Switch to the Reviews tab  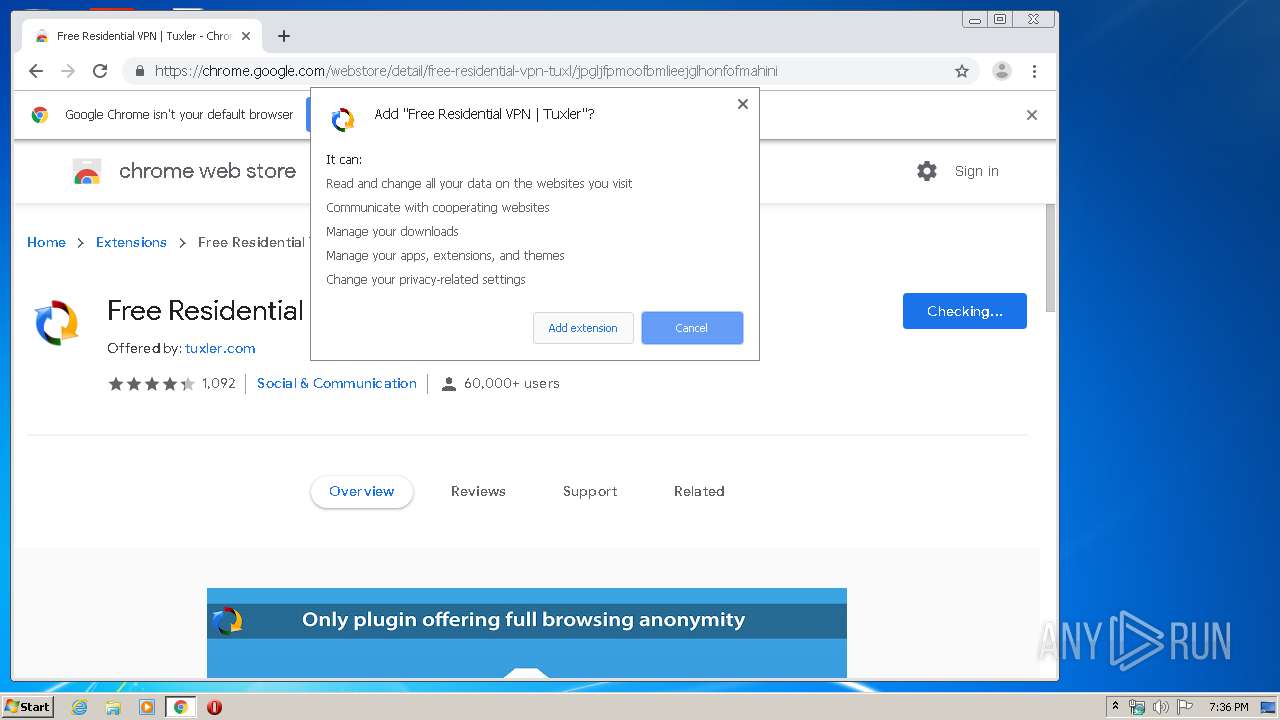[x=478, y=491]
